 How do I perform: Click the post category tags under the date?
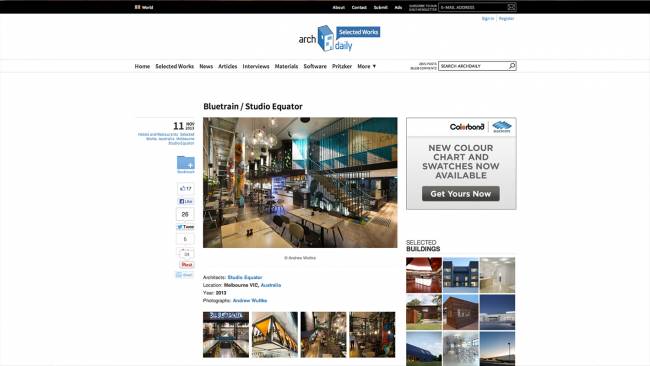tap(166, 139)
